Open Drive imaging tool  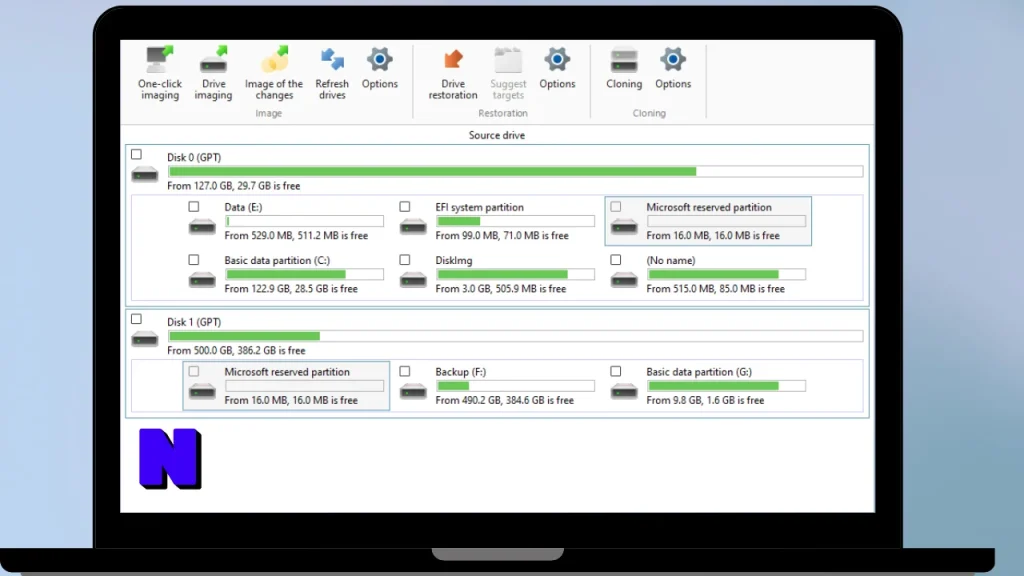click(x=213, y=73)
